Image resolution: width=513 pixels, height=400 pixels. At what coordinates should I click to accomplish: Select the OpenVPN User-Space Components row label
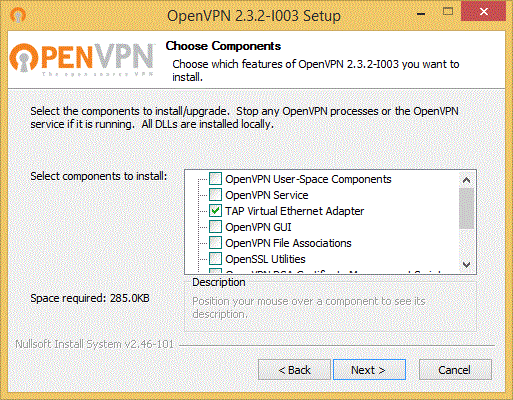pyautogui.click(x=308, y=179)
